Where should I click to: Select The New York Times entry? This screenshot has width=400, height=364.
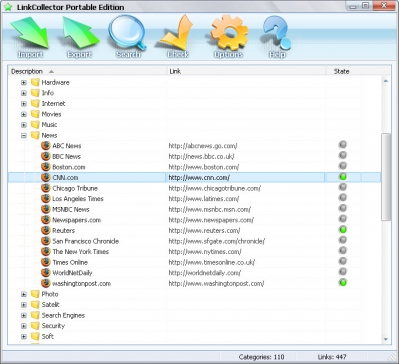80,252
